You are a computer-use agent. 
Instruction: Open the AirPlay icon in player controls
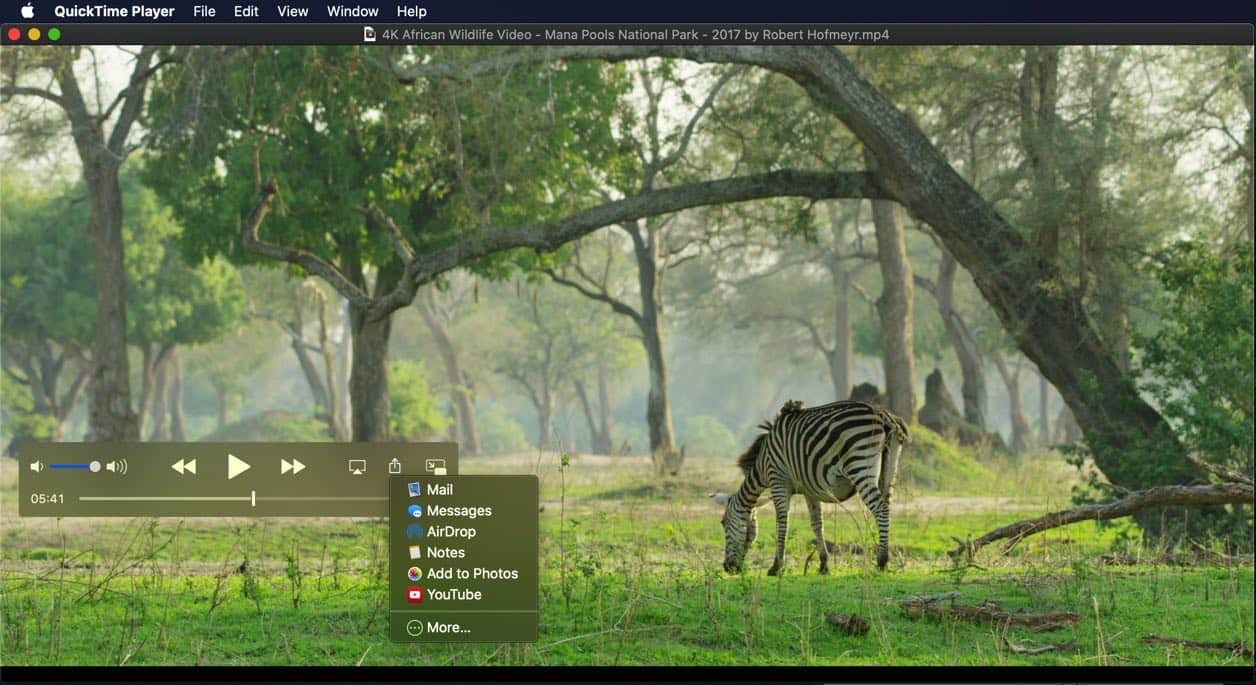click(x=357, y=467)
